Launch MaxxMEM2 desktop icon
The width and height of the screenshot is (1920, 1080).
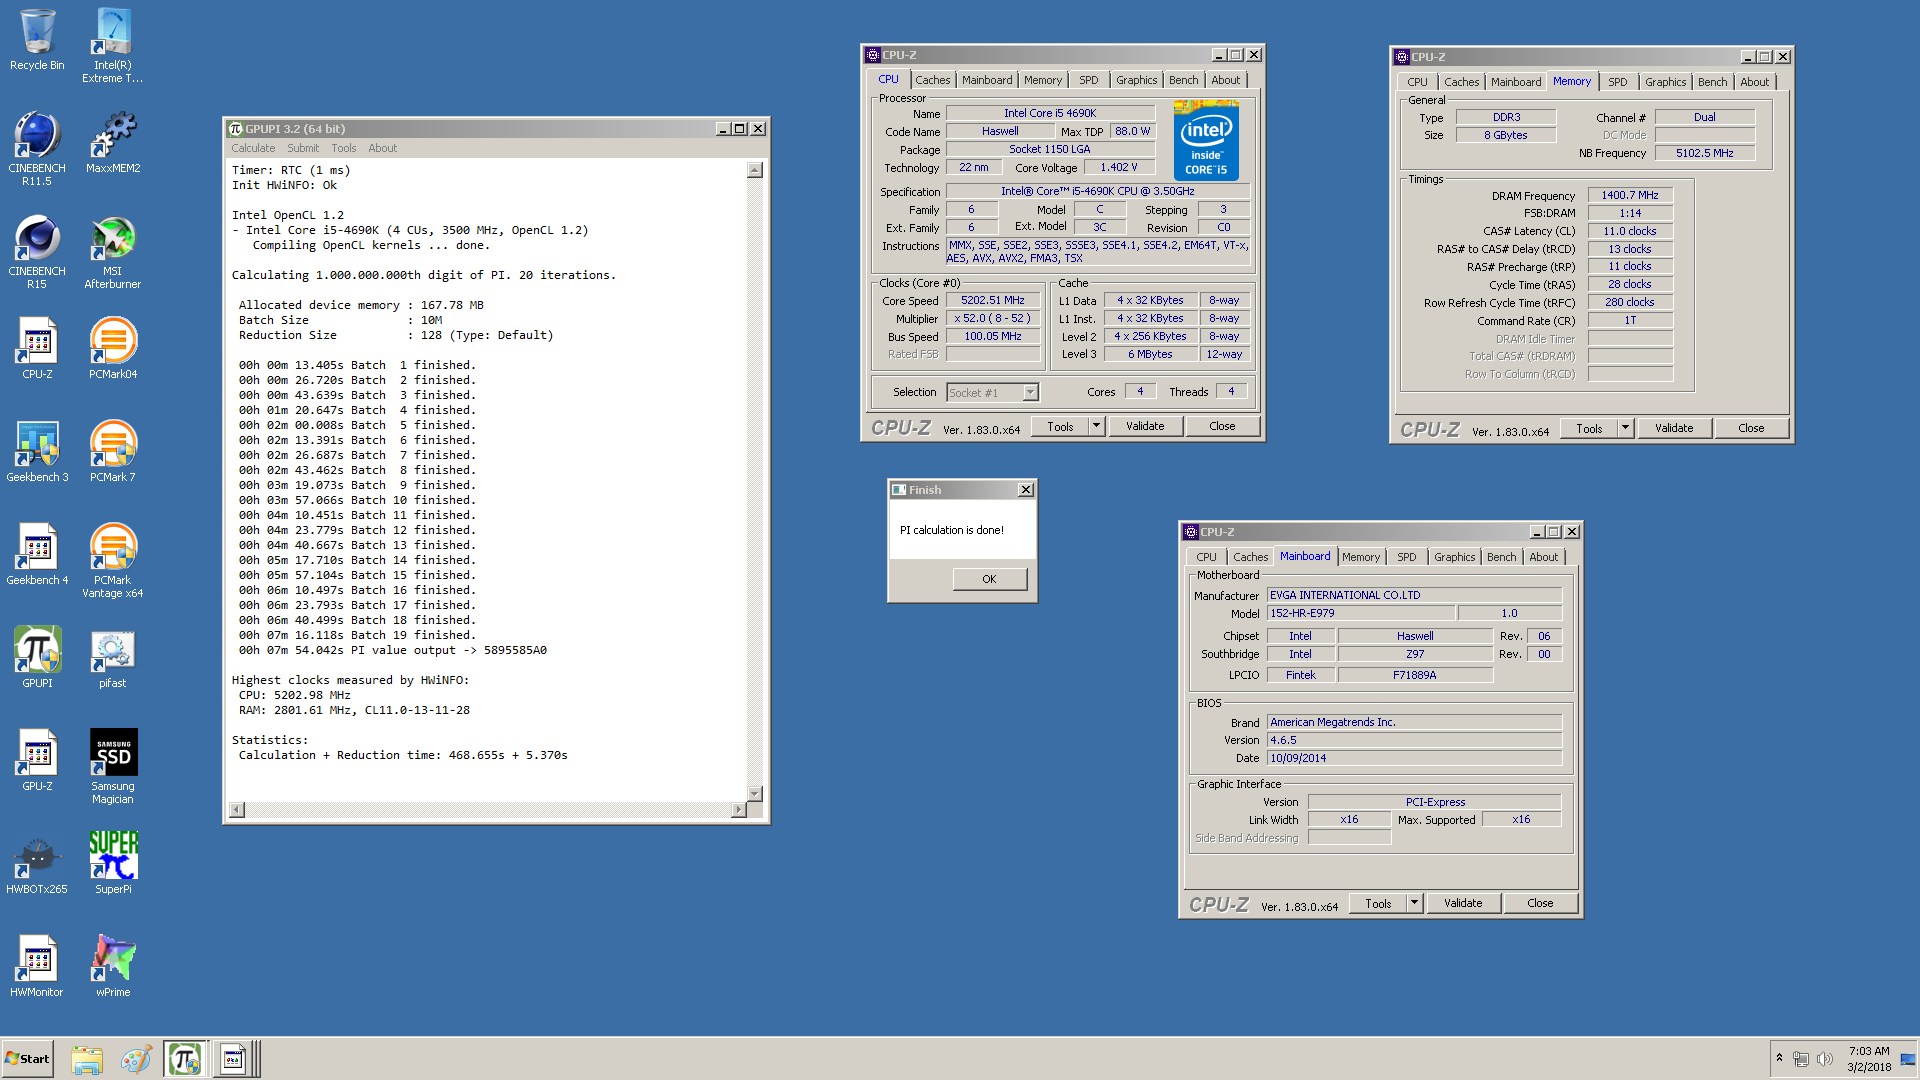click(x=112, y=142)
